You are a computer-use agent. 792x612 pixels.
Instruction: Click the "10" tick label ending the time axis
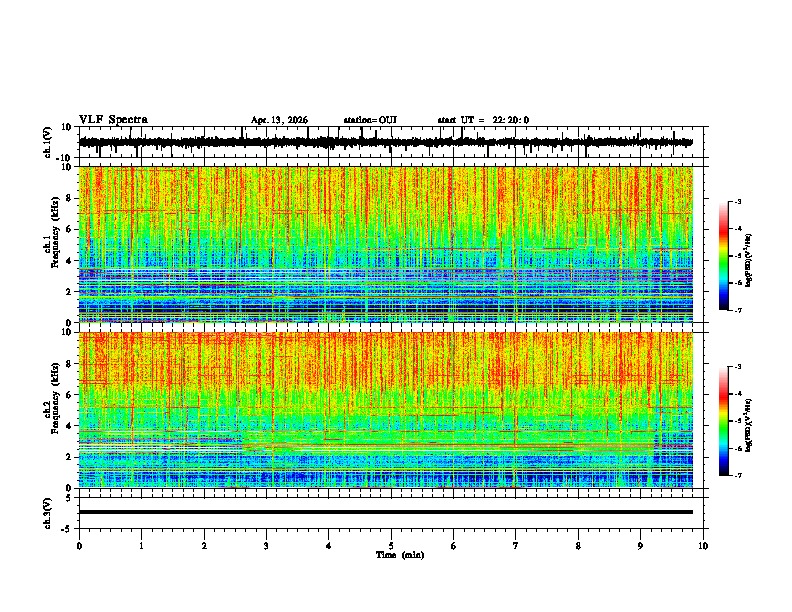703,546
